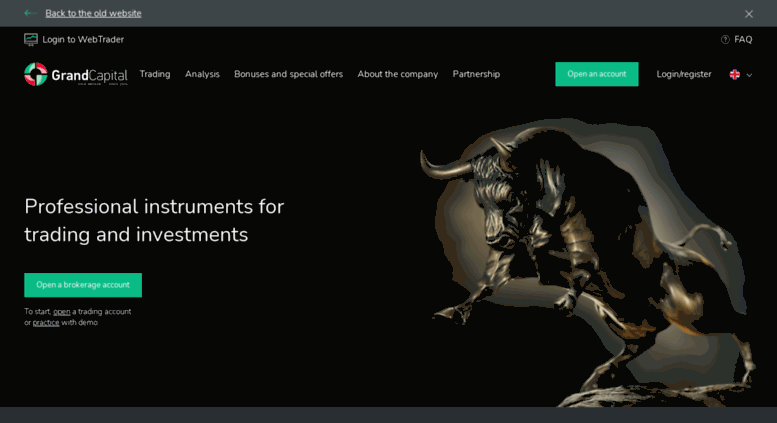The image size is (777, 423).
Task: Expand the language selector chevron
Action: pyautogui.click(x=749, y=75)
